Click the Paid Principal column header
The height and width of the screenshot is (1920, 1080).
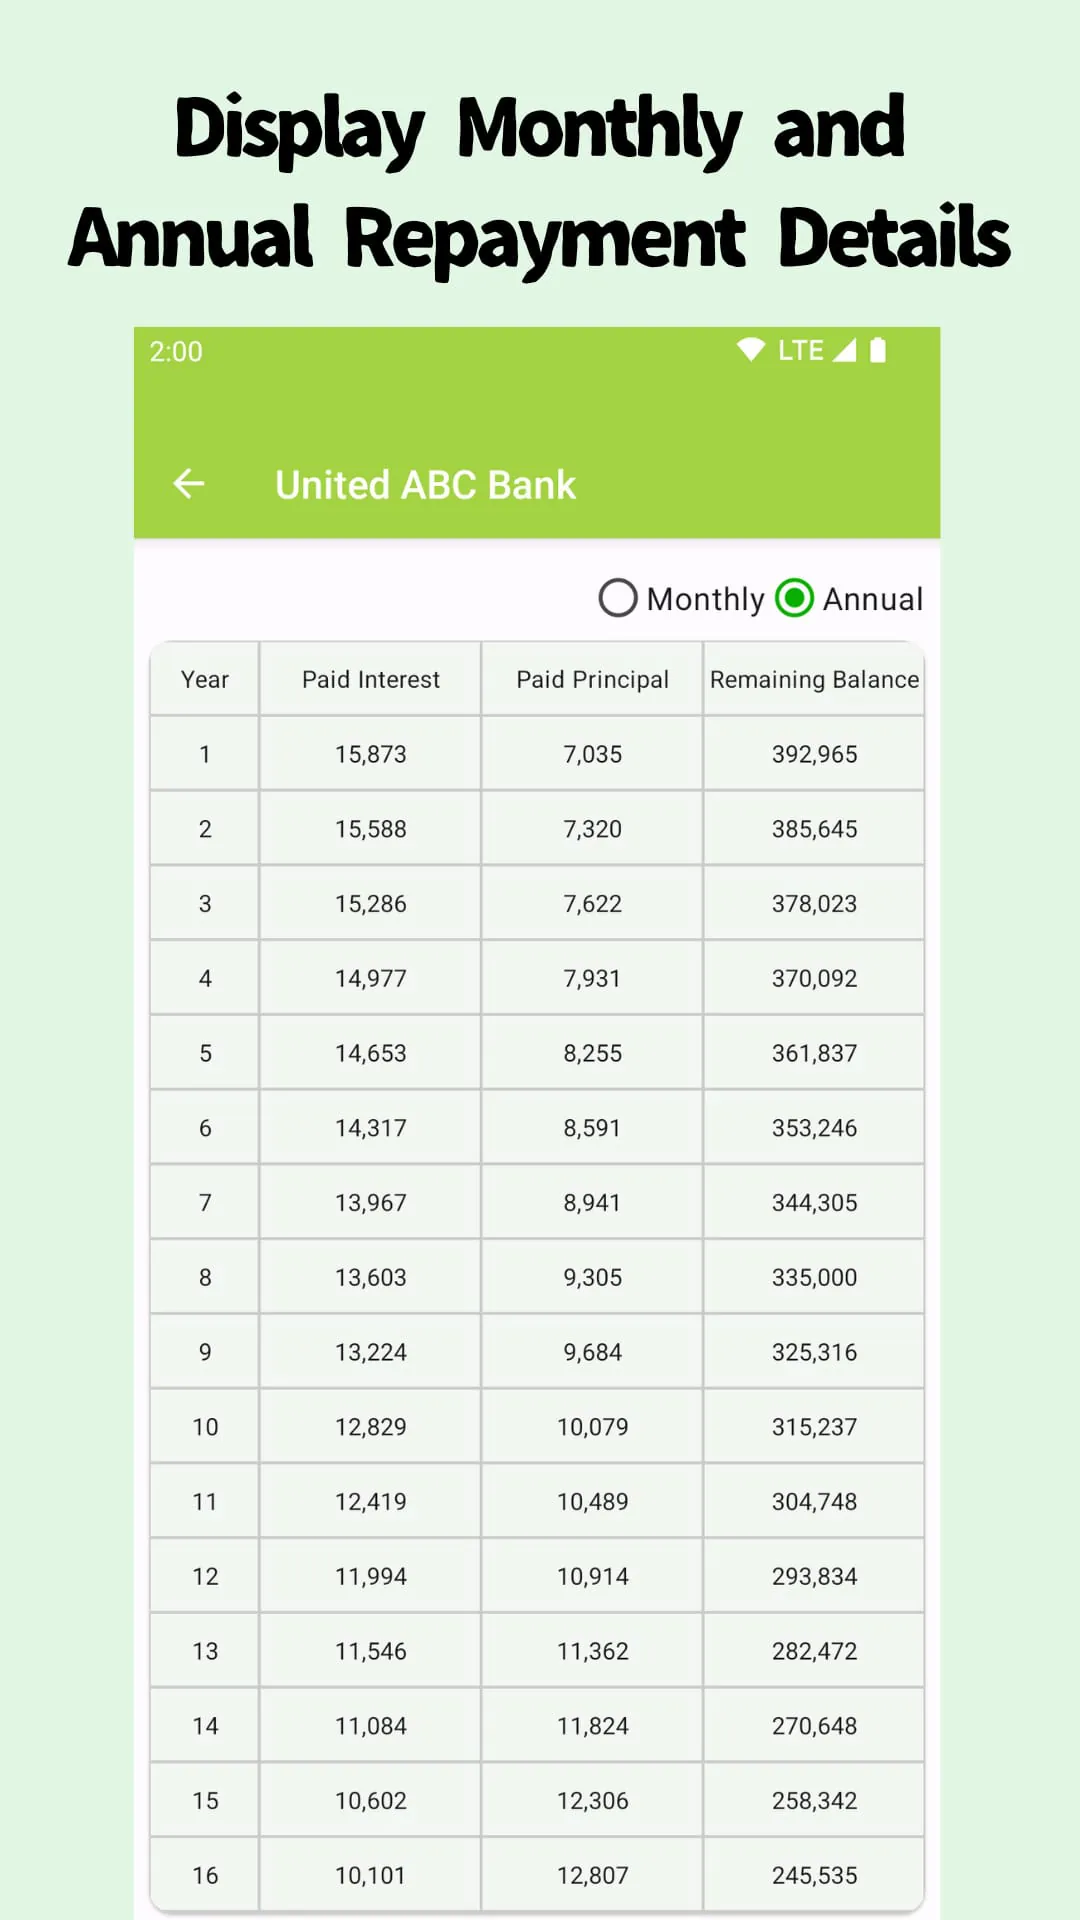[x=591, y=679]
